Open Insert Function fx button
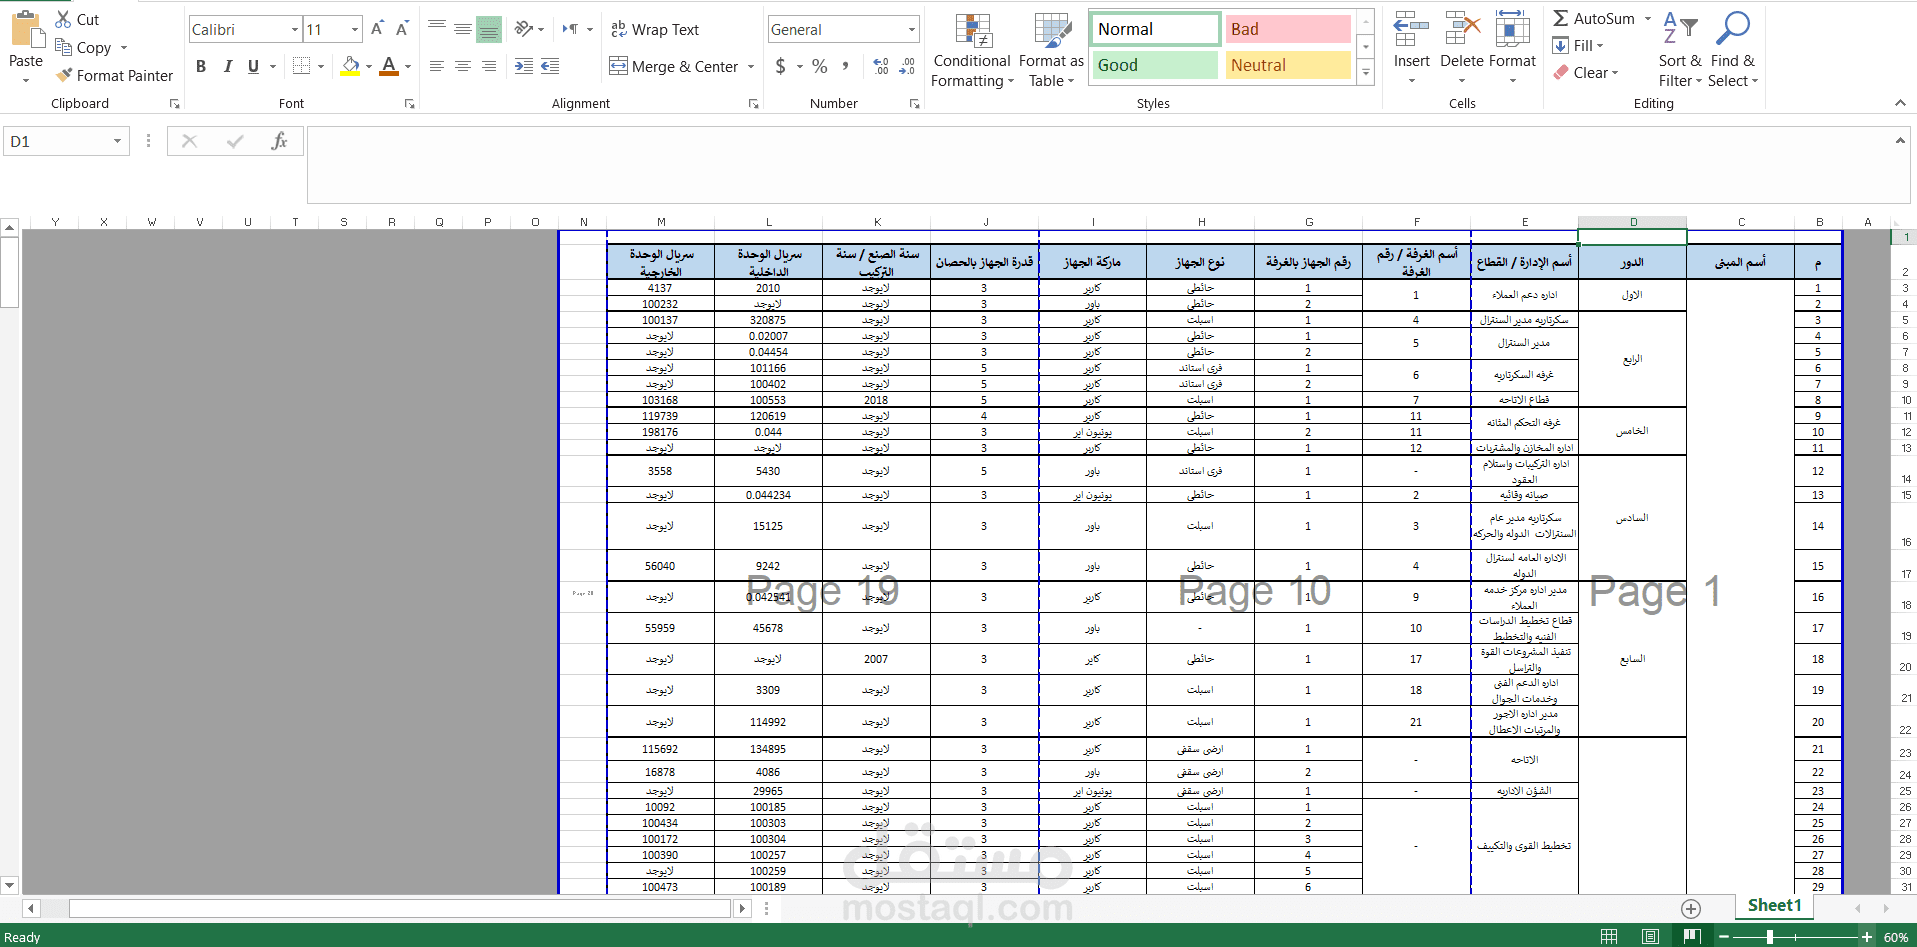Viewport: 1917px width, 947px height. click(279, 141)
